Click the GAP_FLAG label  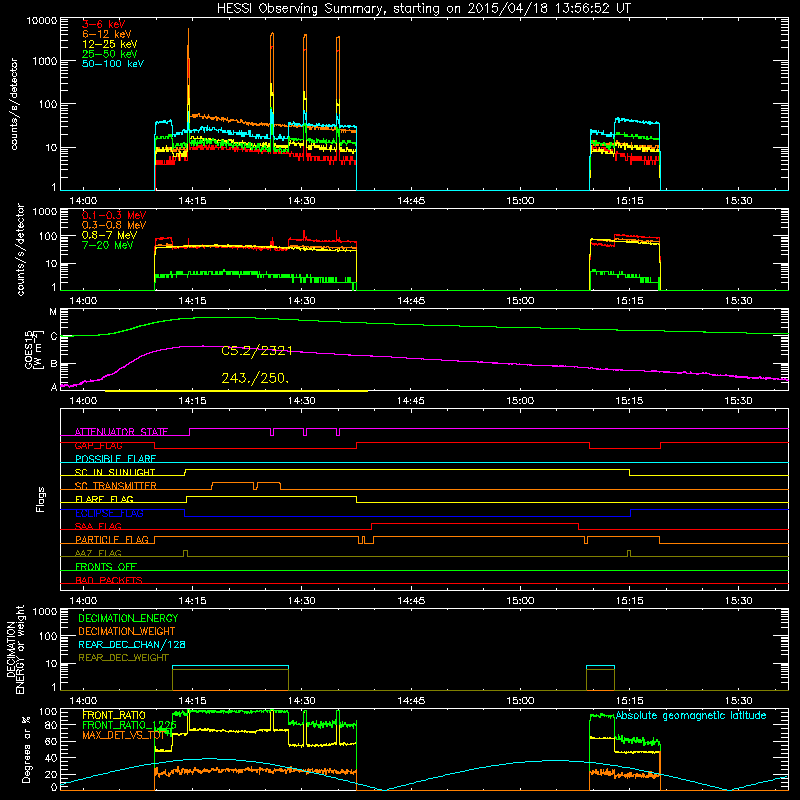point(98,446)
